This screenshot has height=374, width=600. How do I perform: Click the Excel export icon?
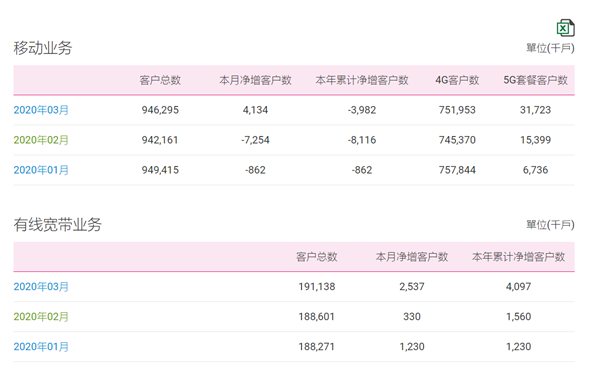point(566,28)
